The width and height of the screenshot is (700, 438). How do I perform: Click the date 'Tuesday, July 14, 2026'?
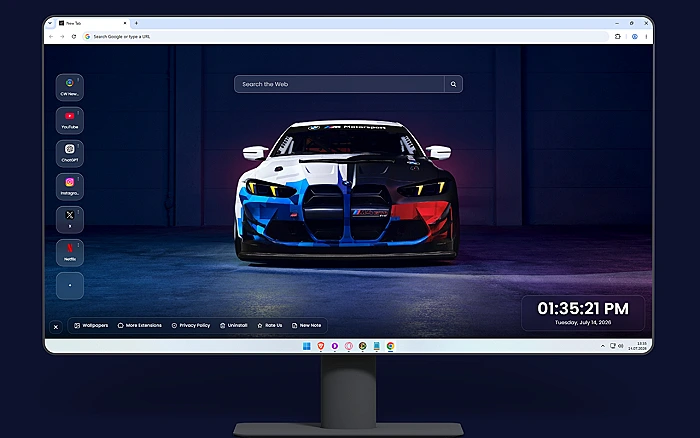583,322
